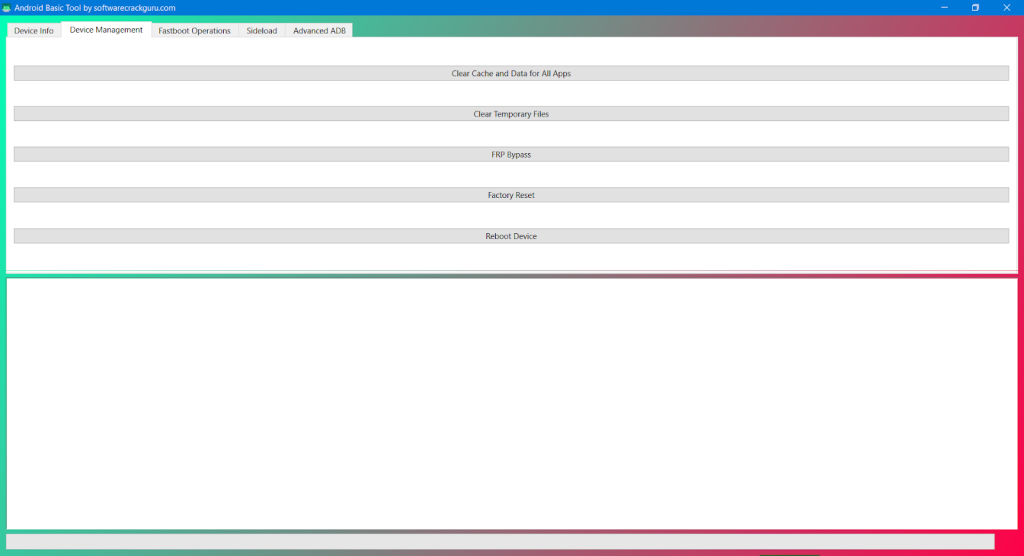
Task: Click the Android app icon in title bar
Action: (7, 8)
